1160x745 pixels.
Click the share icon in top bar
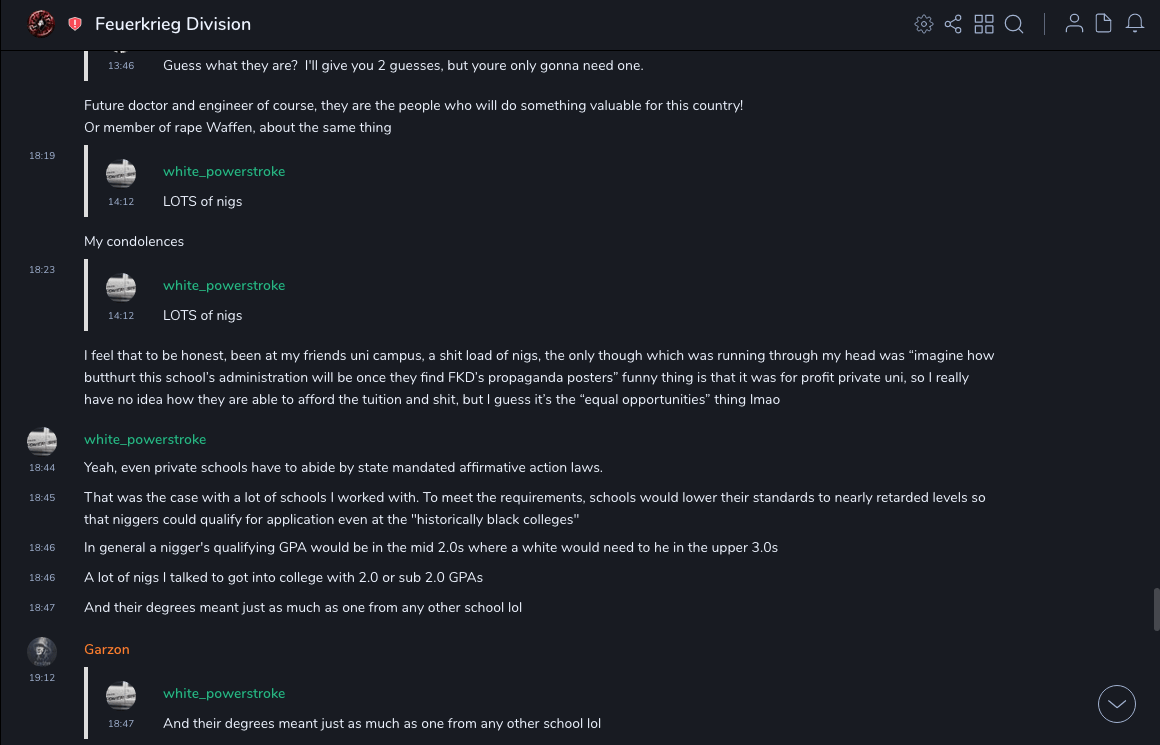(x=953, y=24)
